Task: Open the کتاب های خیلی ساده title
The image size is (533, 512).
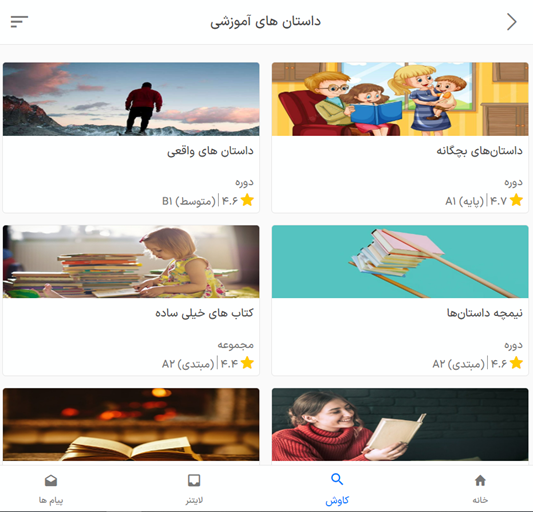Action: click(x=204, y=313)
